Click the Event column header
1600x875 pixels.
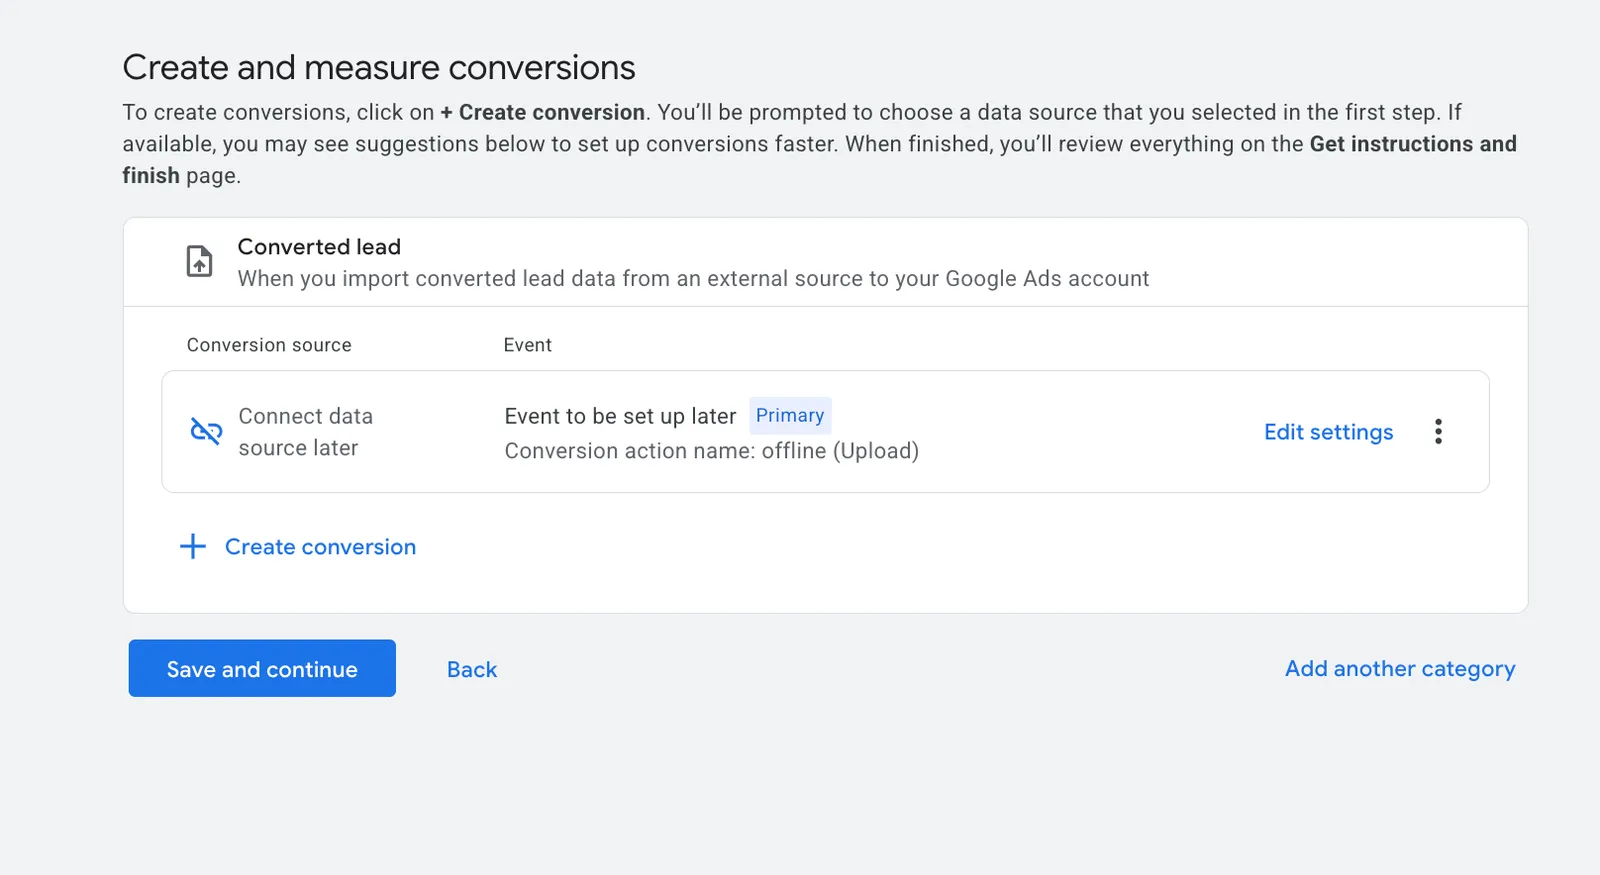(528, 345)
